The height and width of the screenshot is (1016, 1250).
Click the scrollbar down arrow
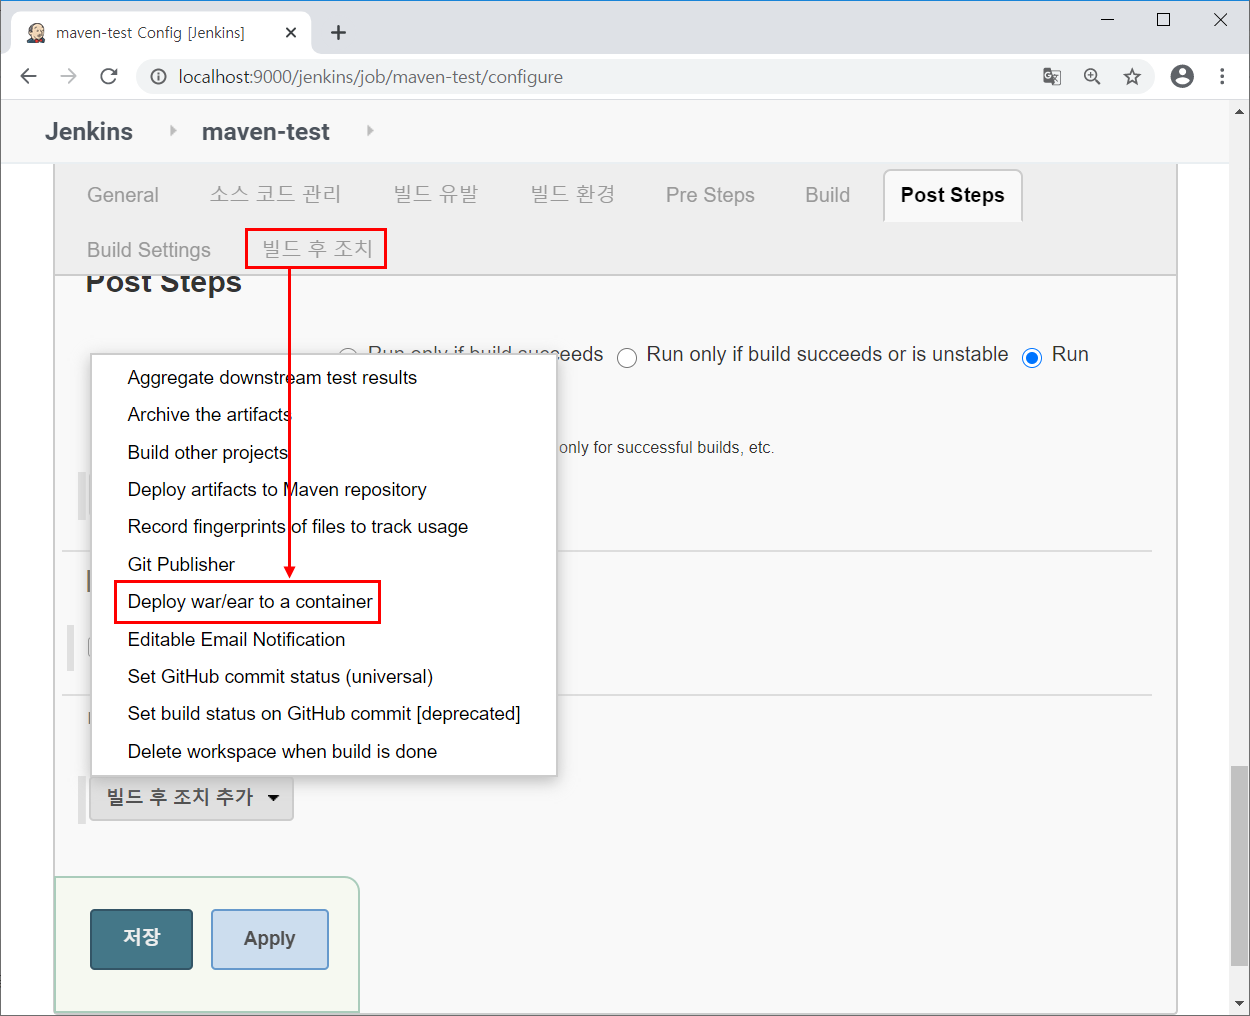click(x=1239, y=1003)
